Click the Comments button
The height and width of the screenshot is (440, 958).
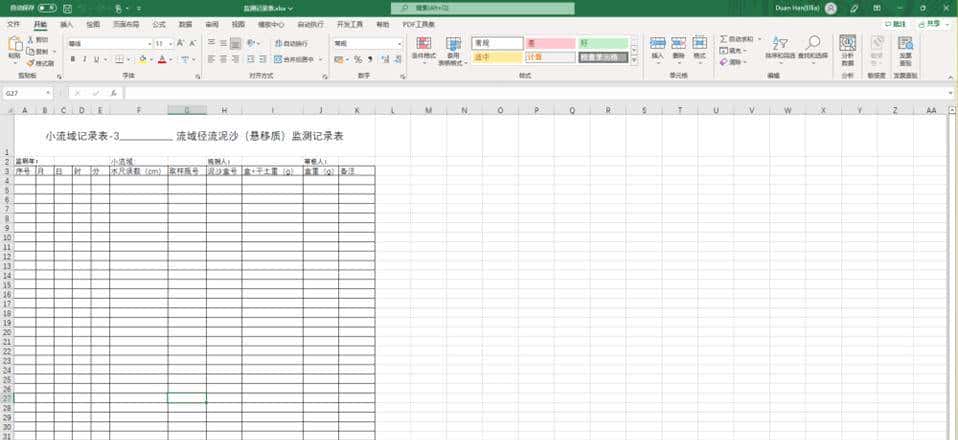click(x=896, y=24)
